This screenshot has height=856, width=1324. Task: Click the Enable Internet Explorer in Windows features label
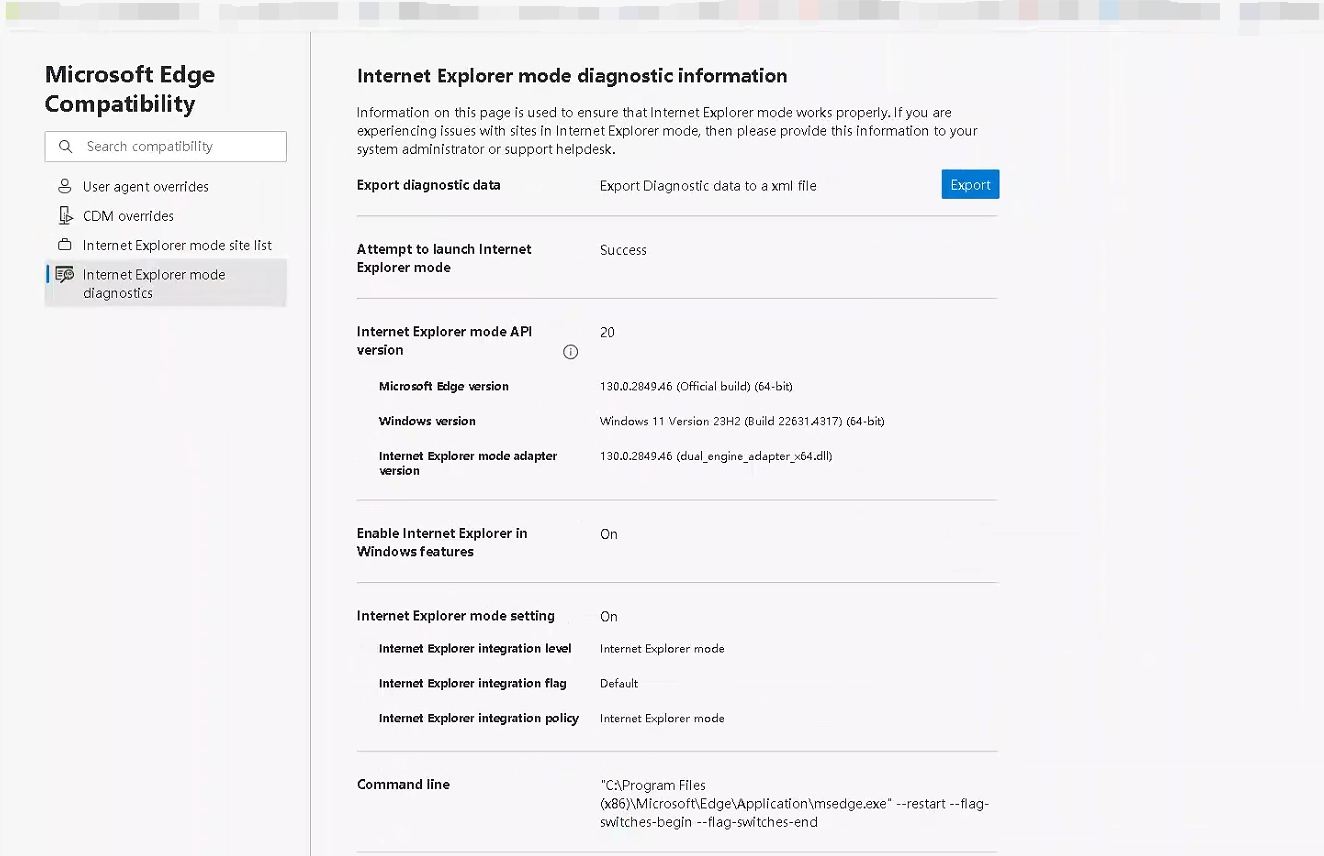click(441, 542)
